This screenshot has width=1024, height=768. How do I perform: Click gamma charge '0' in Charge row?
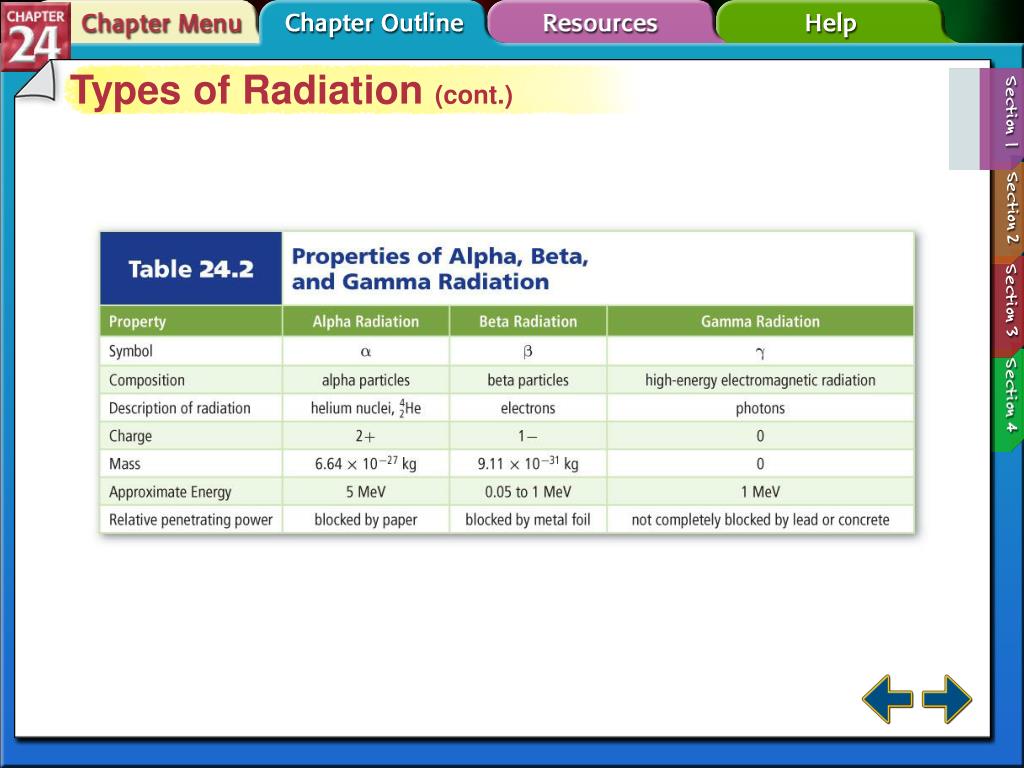click(x=760, y=436)
